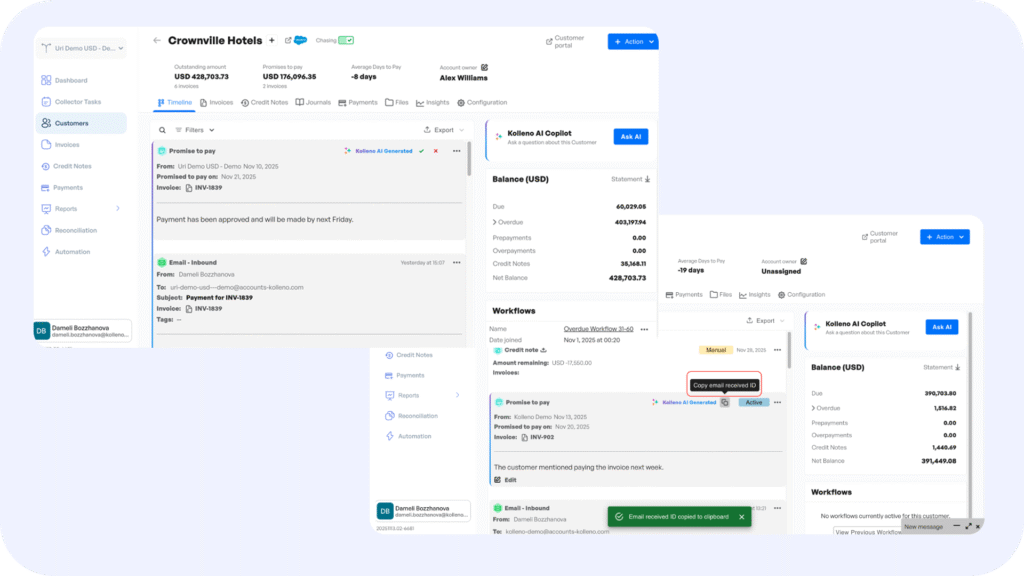Image resolution: width=1024 pixels, height=576 pixels.
Task: Click the search magnifier in the timeline
Action: pos(163,130)
